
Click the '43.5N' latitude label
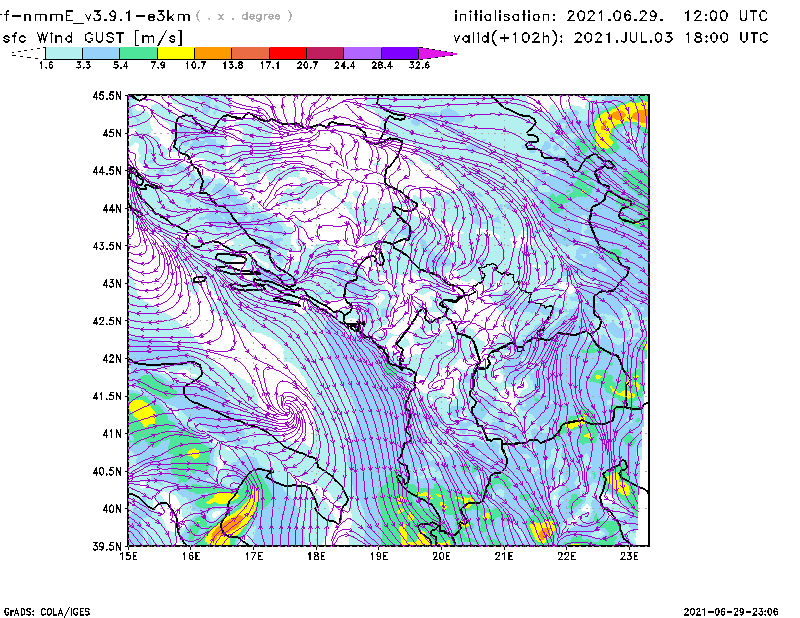click(x=107, y=246)
